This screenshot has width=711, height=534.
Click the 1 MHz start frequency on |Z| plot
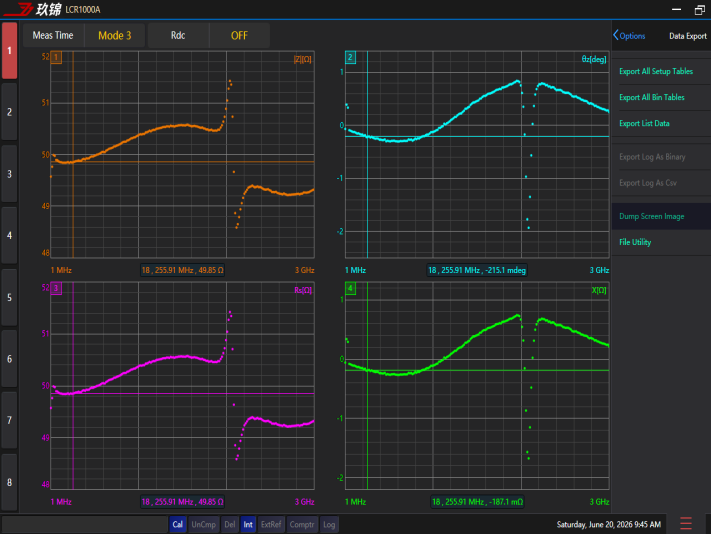coord(61,270)
